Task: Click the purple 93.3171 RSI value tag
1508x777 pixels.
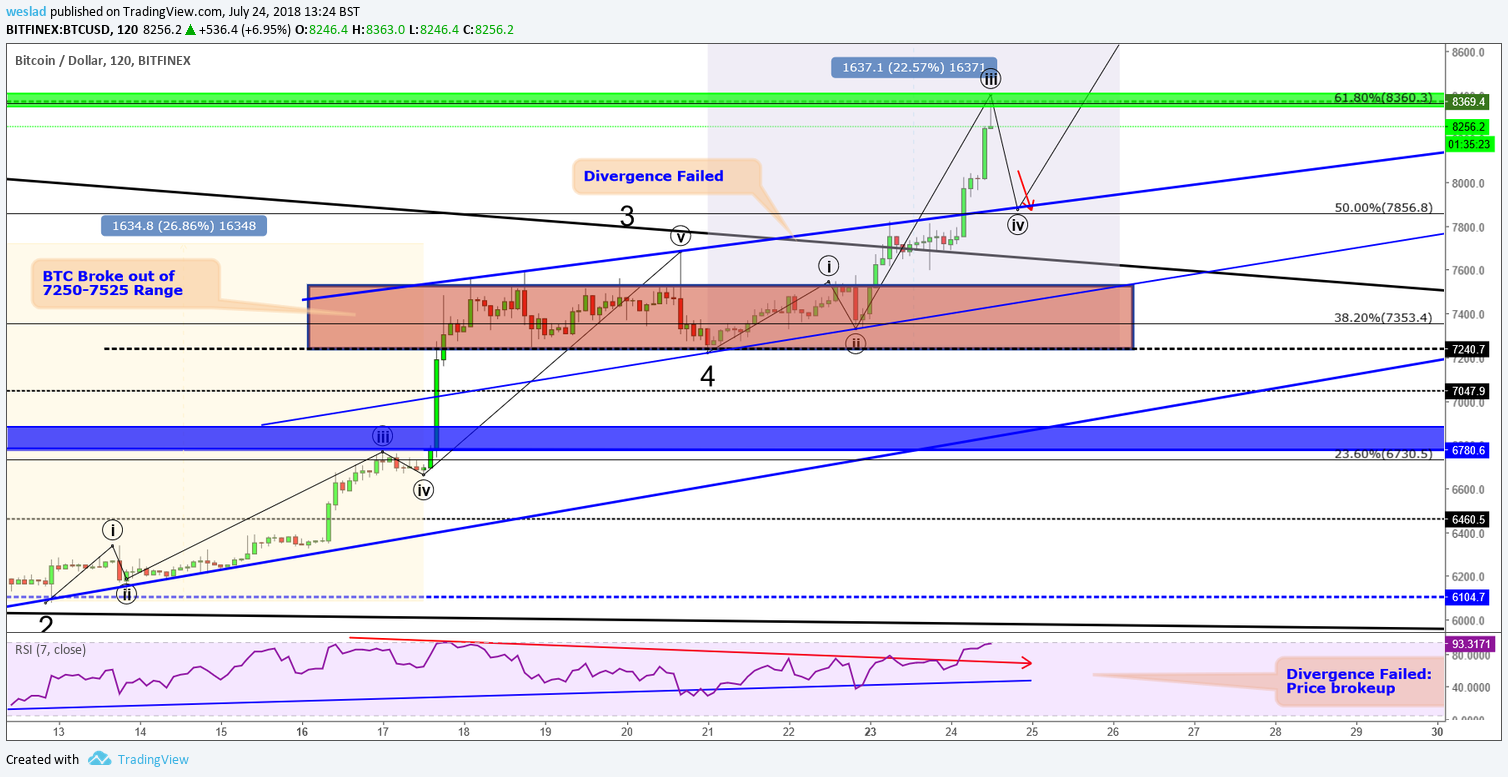Action: (x=1470, y=645)
